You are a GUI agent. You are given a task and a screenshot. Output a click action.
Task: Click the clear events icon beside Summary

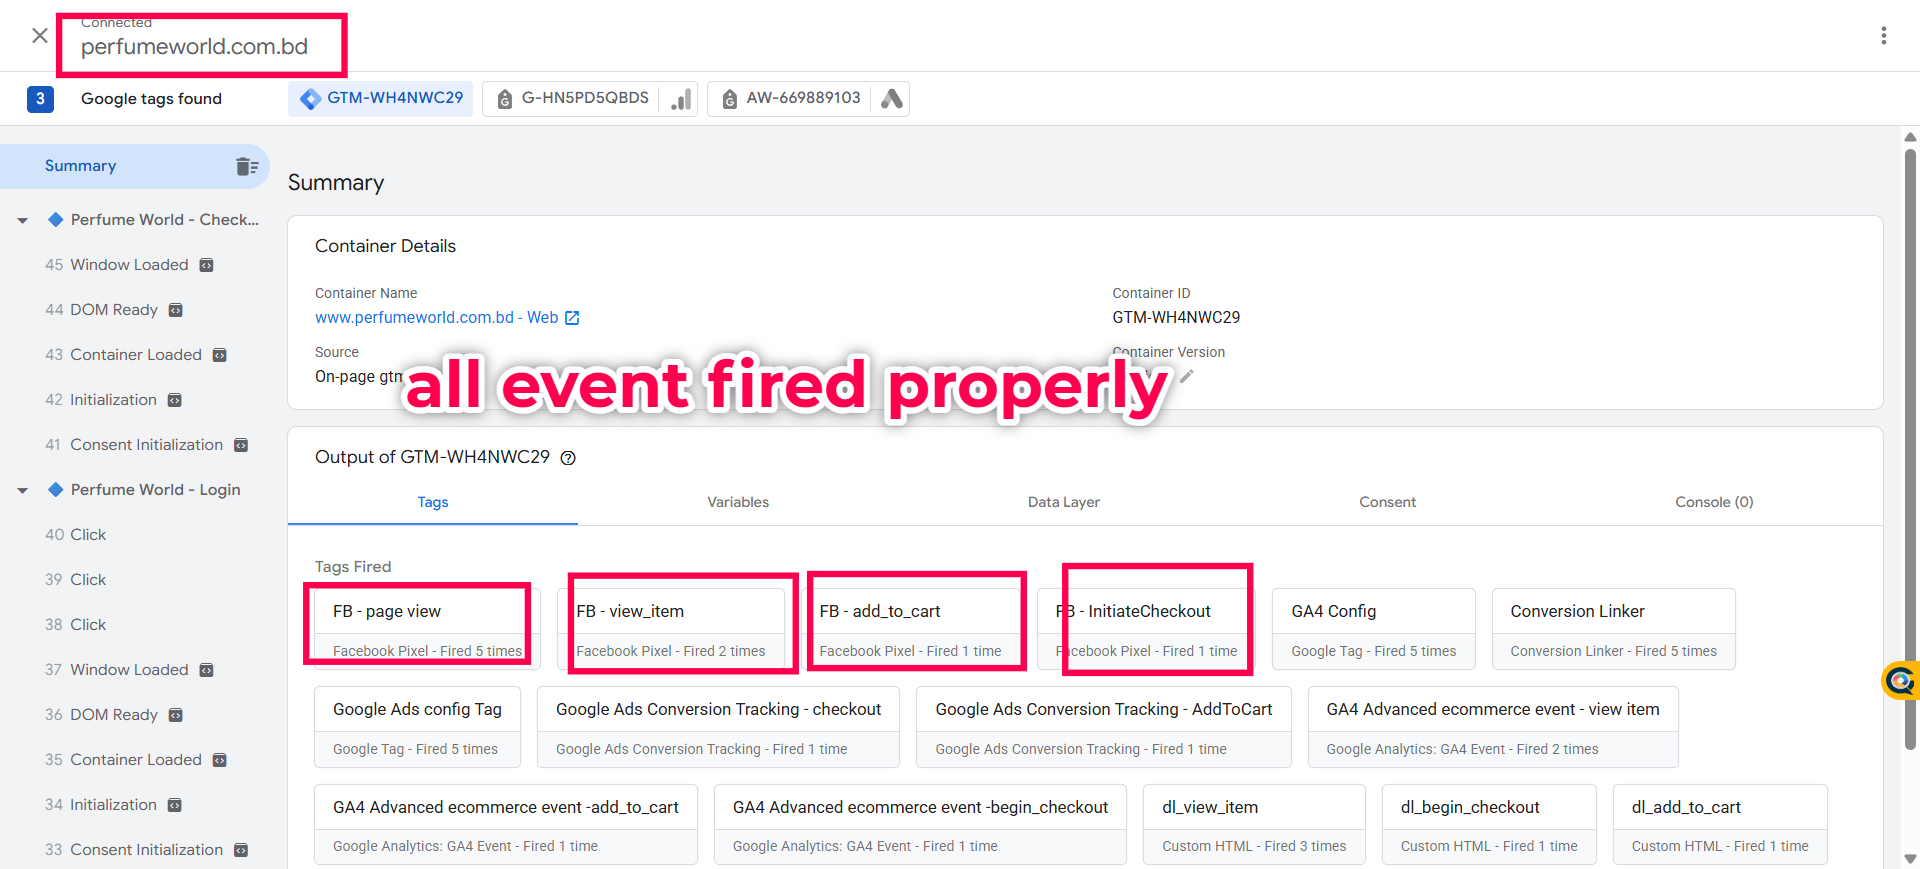(x=247, y=166)
